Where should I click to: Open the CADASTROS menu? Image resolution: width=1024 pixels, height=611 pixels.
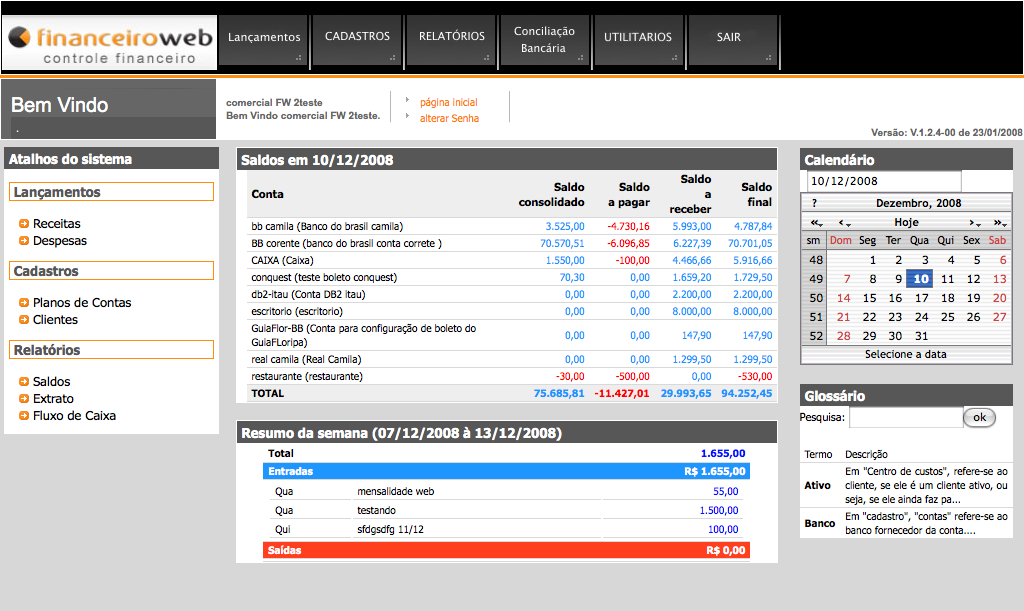click(x=357, y=40)
